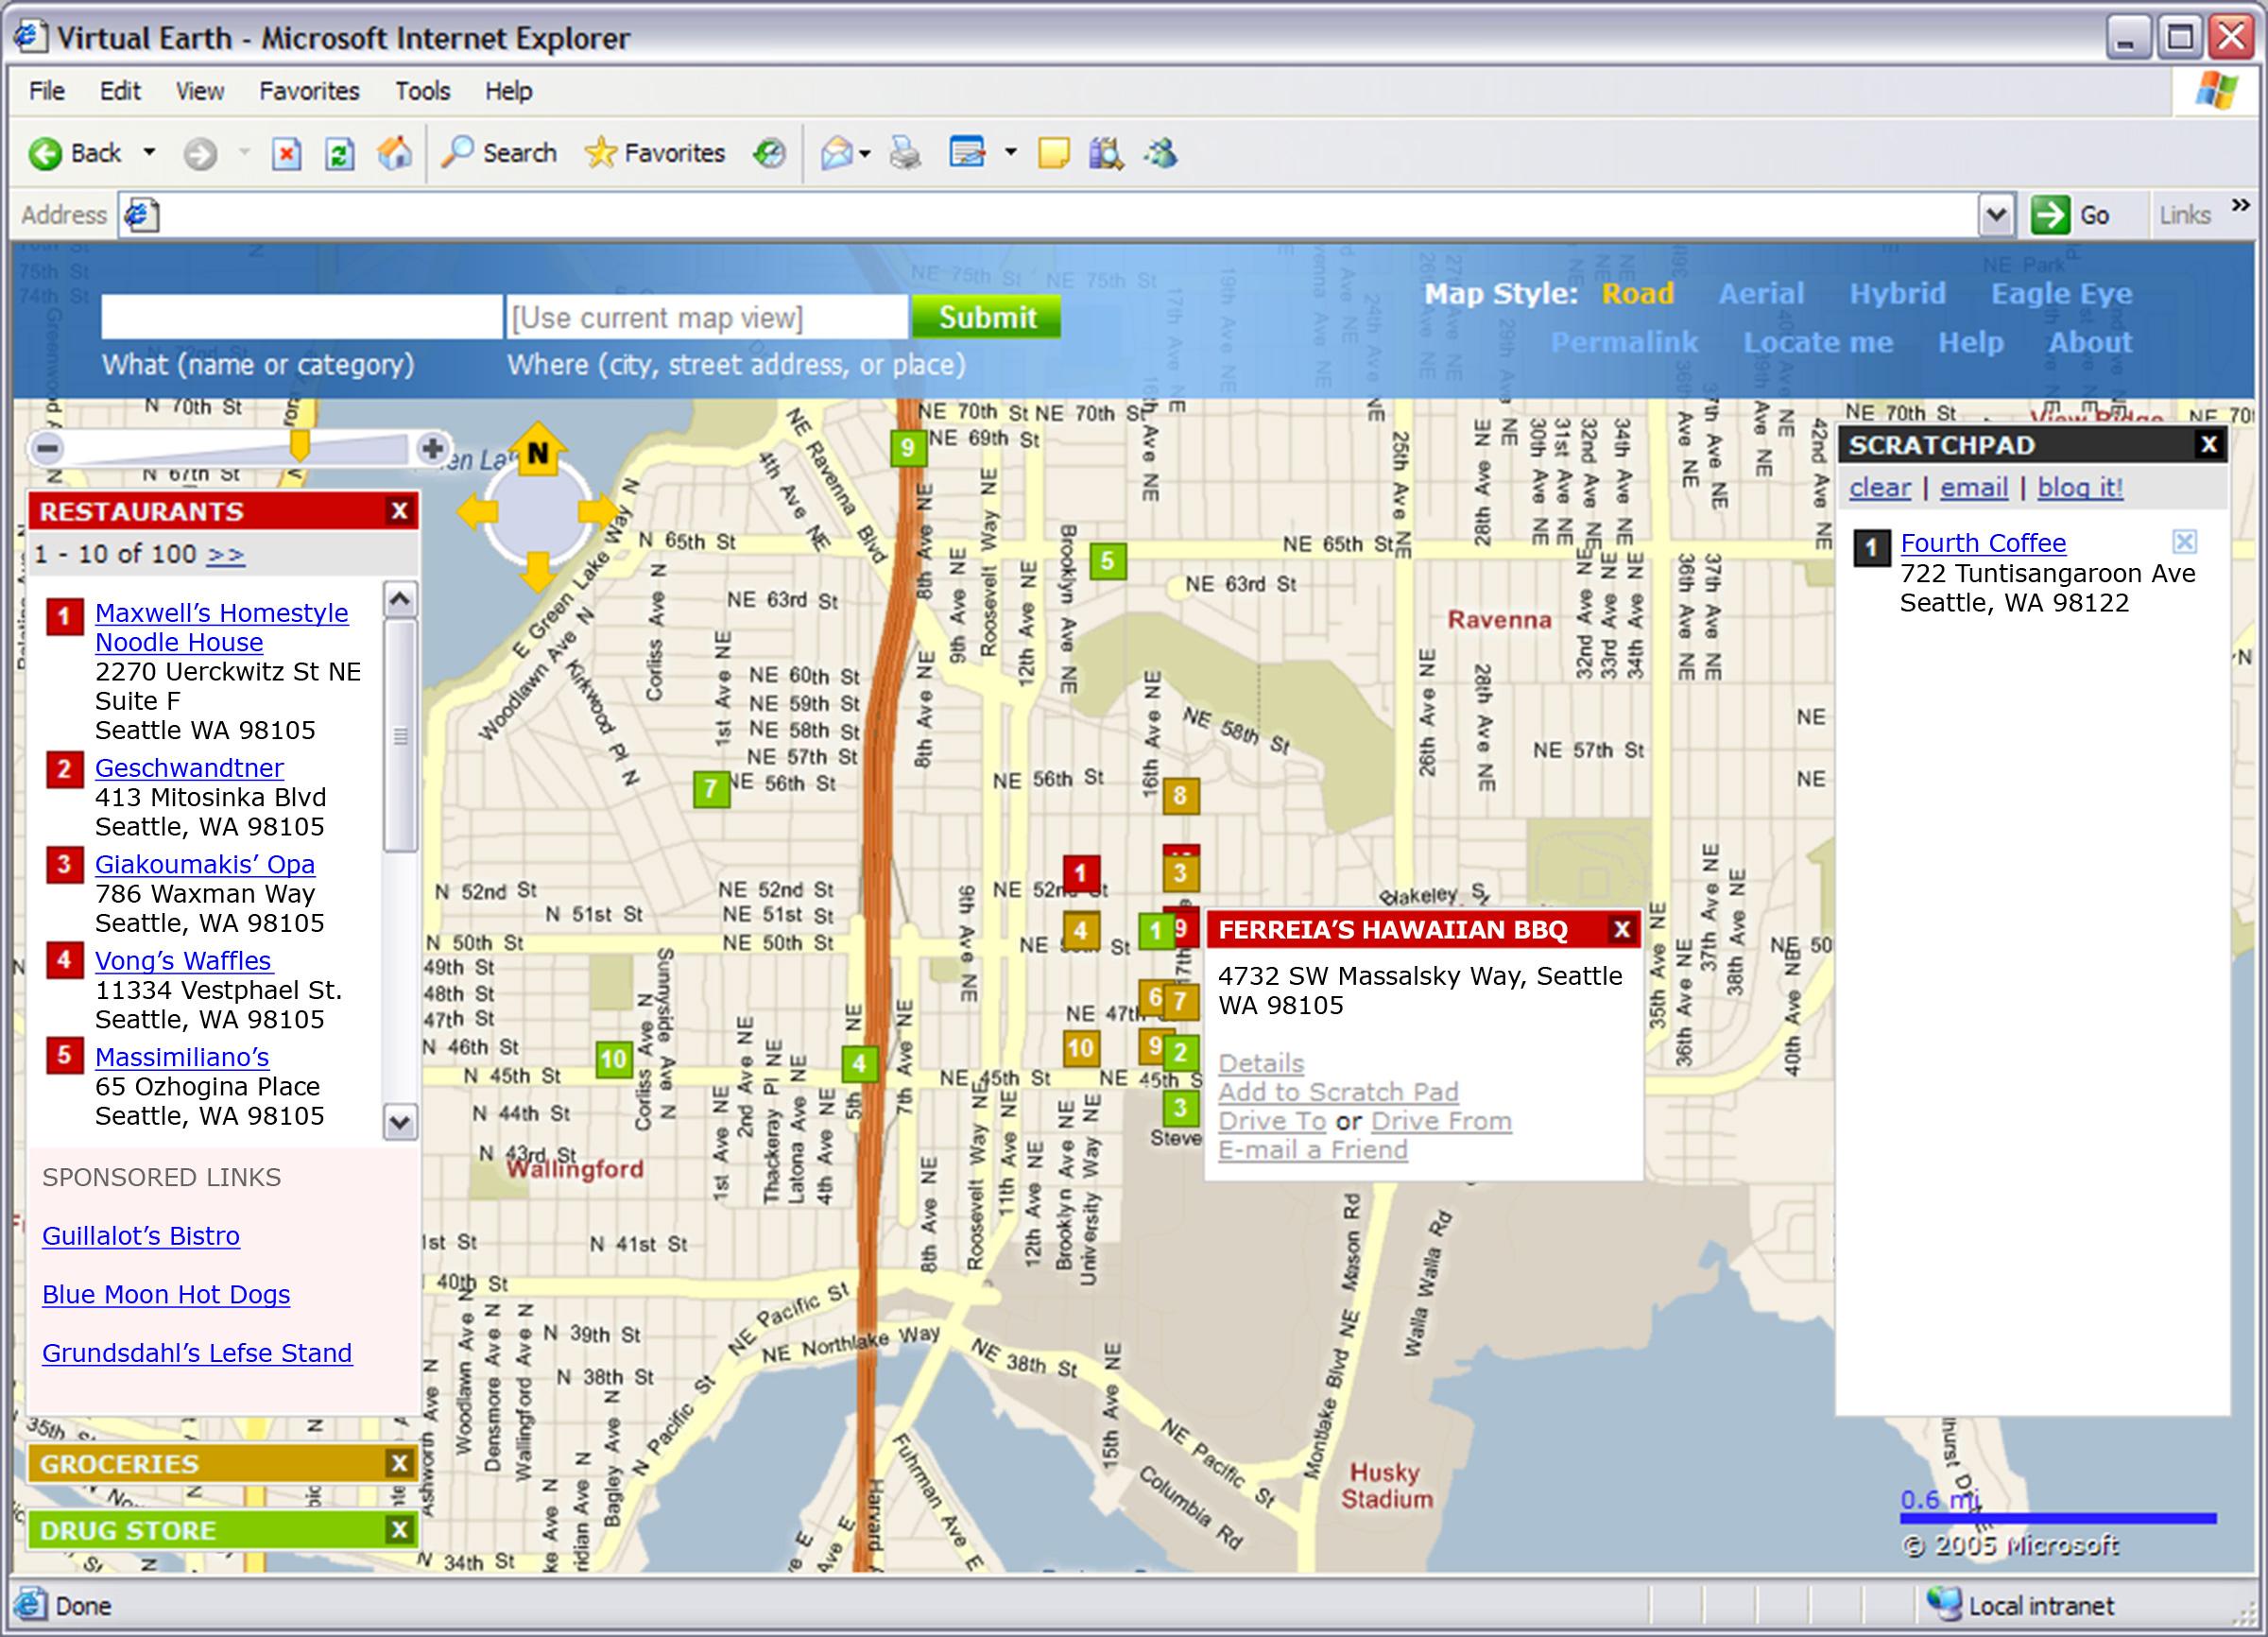This screenshot has height=1637, width=2268.
Task: Close the Drug Store panel
Action: pos(400,1529)
